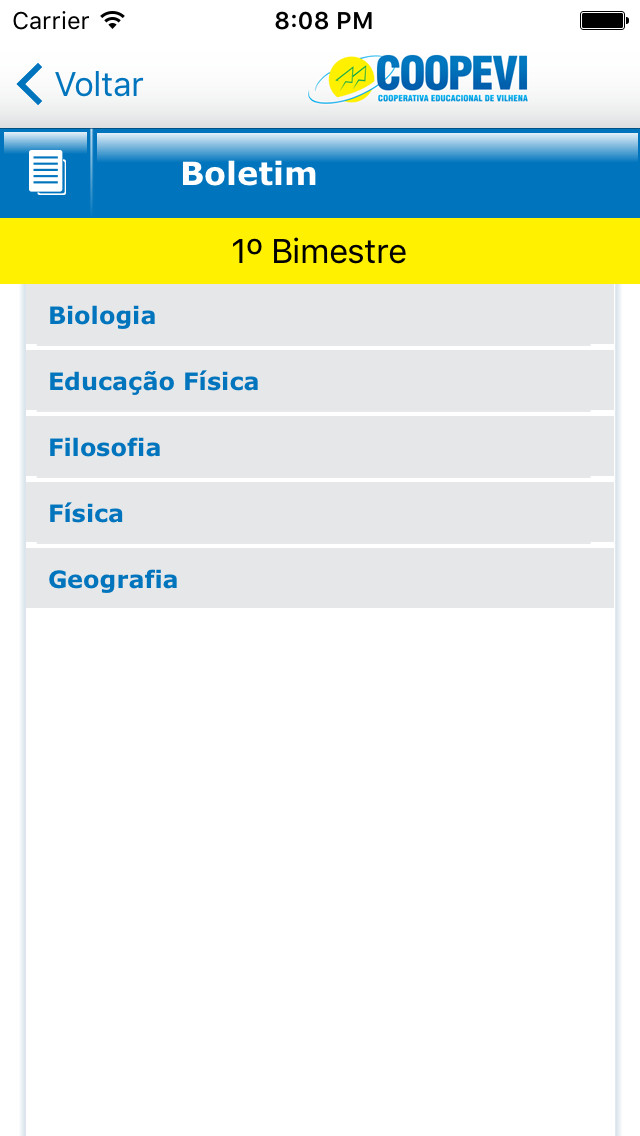Image resolution: width=640 pixels, height=1136 pixels.
Task: Tap the Carrier label in status bar
Action: [x=49, y=20]
